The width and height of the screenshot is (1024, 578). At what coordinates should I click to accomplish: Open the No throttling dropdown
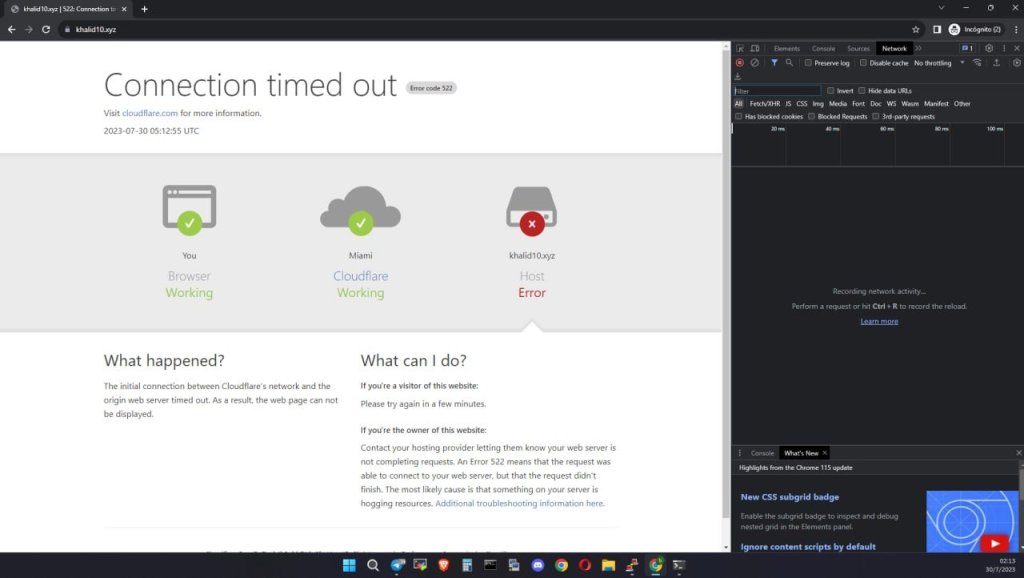point(938,63)
